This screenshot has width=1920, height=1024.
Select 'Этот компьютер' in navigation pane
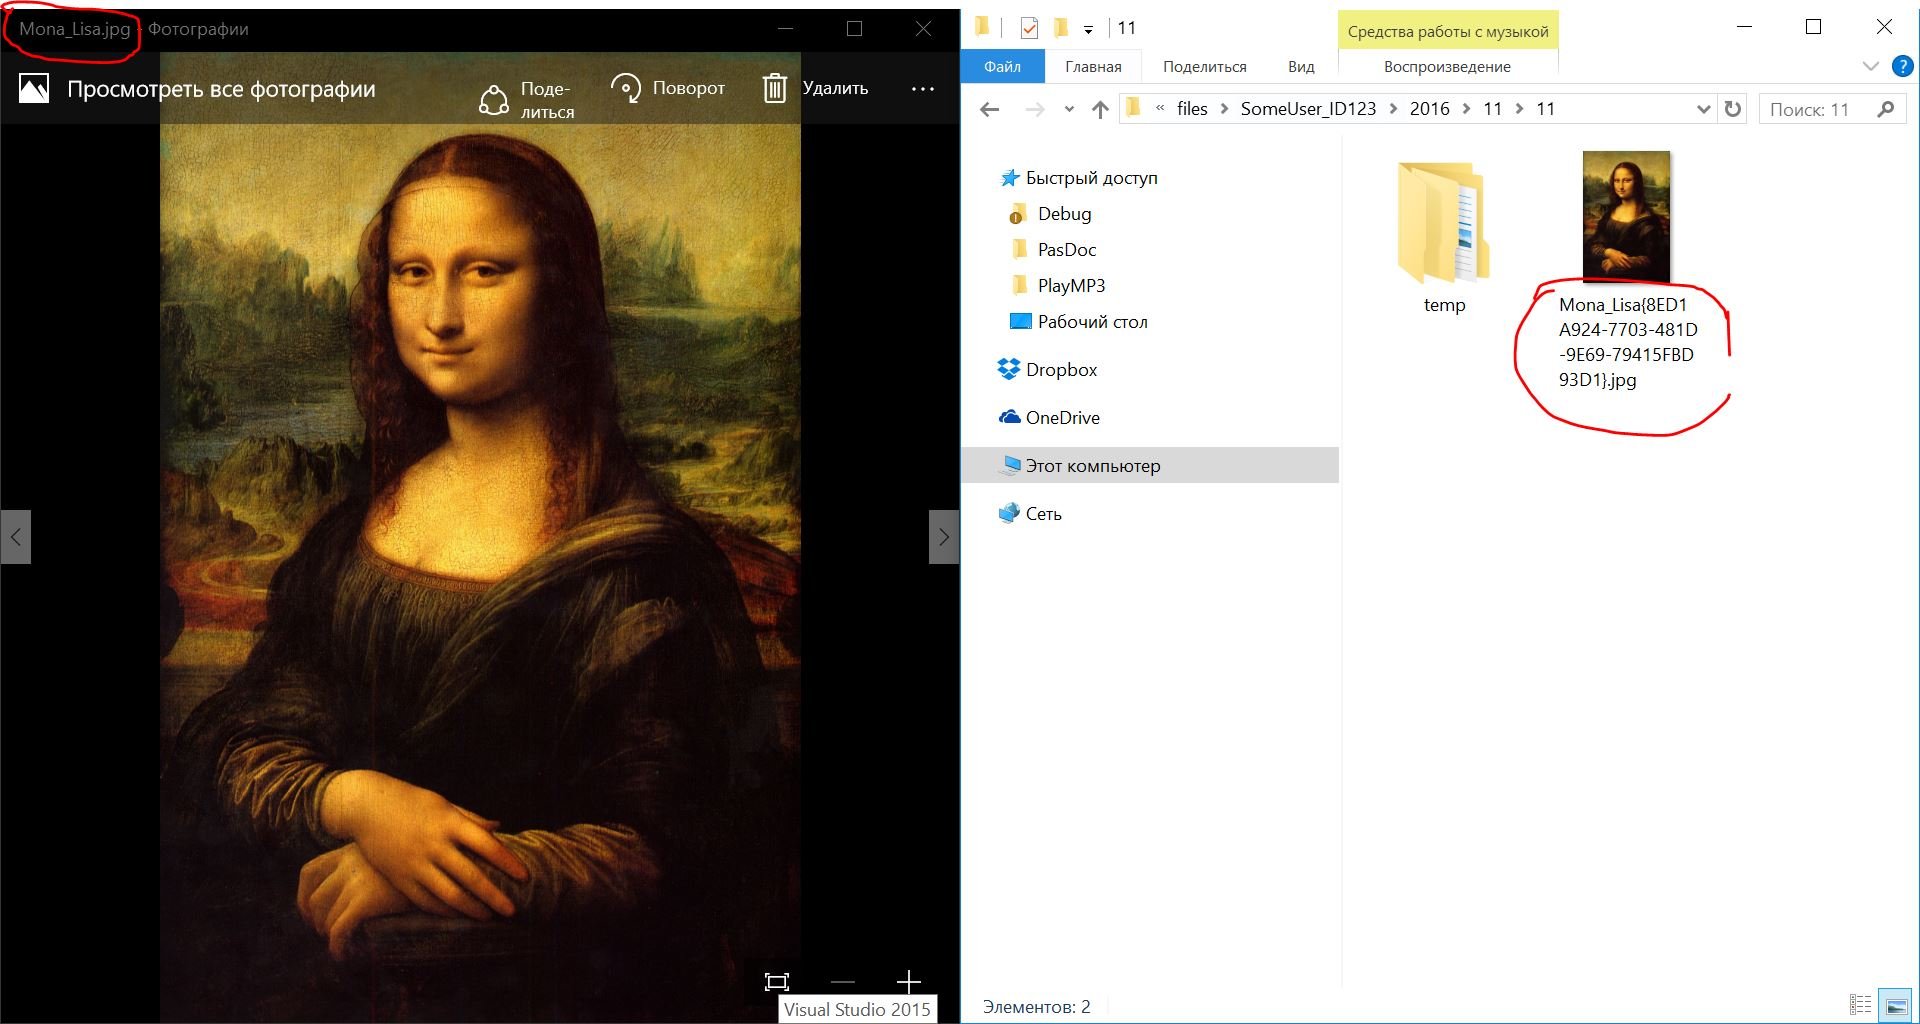pyautogui.click(x=1150, y=465)
